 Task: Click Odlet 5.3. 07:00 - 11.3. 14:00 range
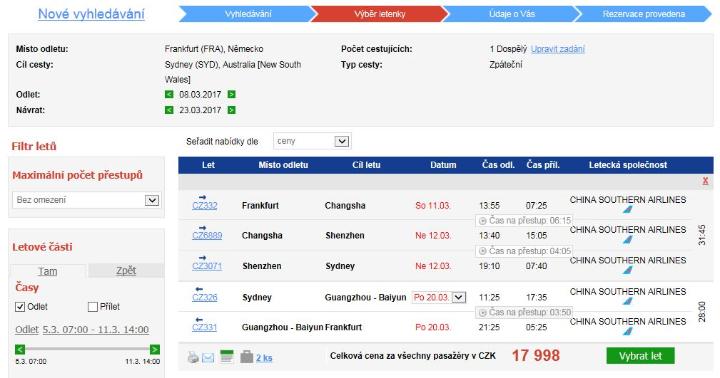pos(82,329)
